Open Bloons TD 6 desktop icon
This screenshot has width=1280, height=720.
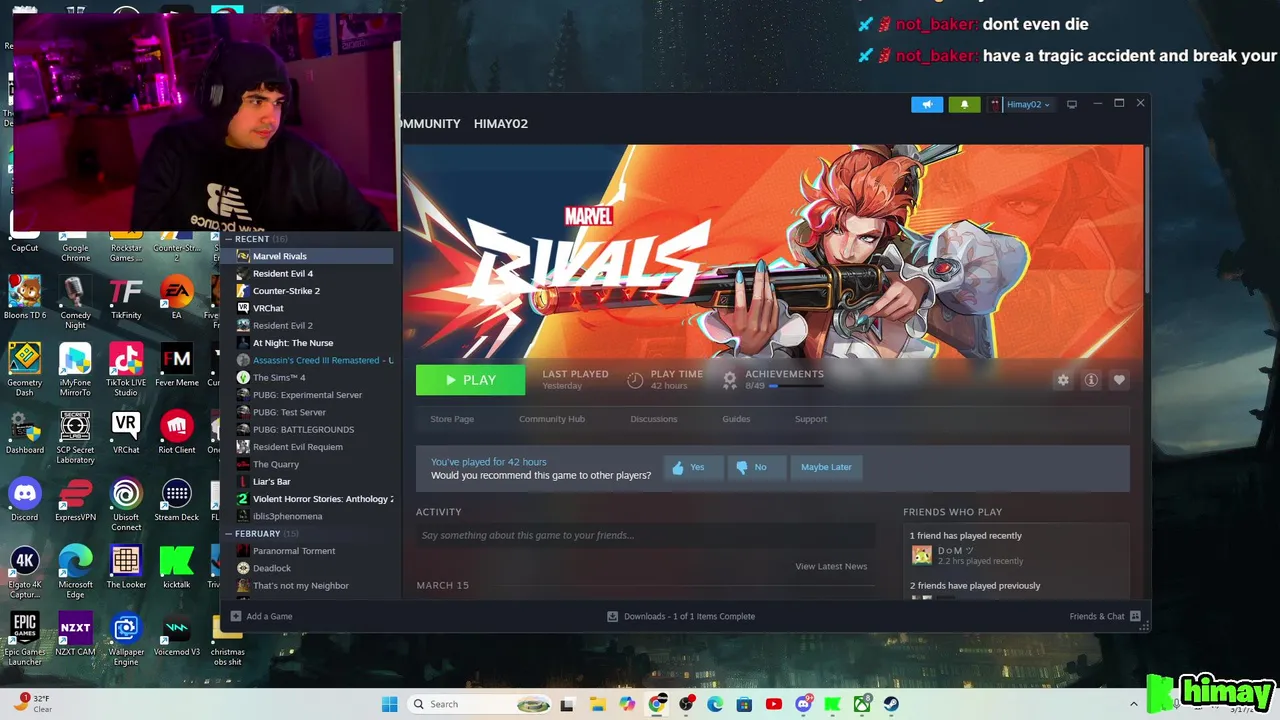click(x=25, y=298)
